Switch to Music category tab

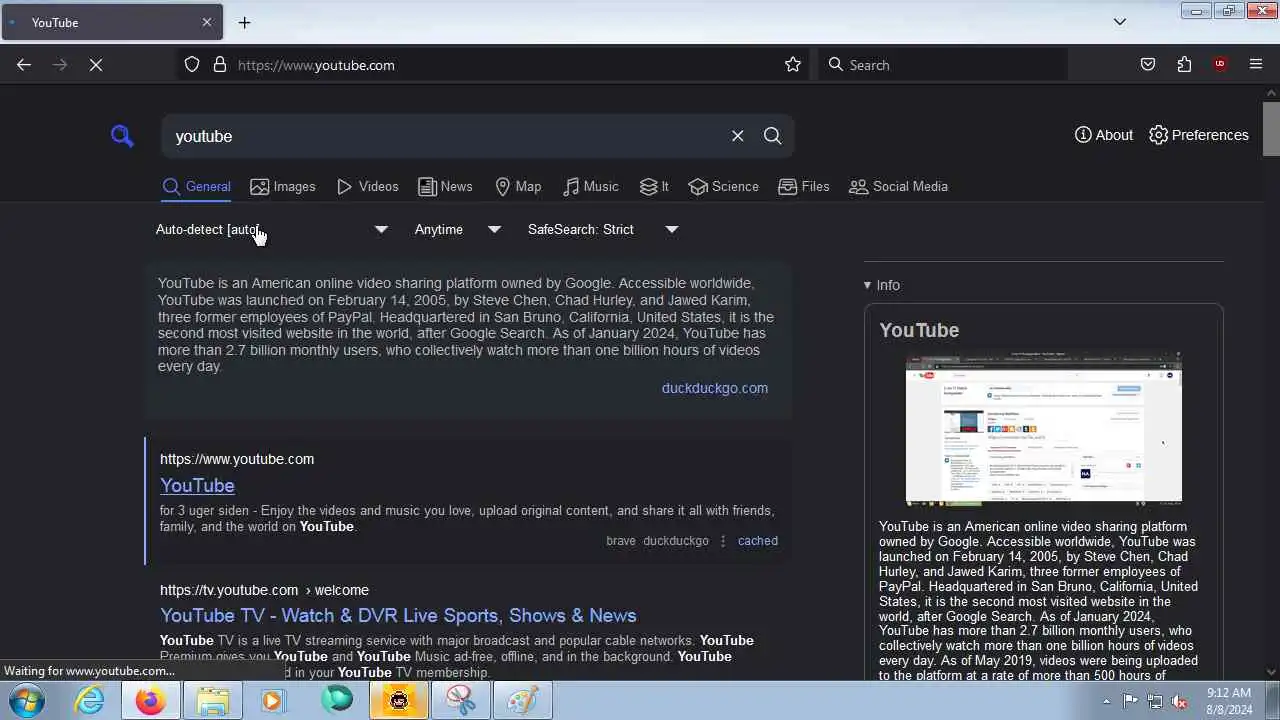[590, 186]
